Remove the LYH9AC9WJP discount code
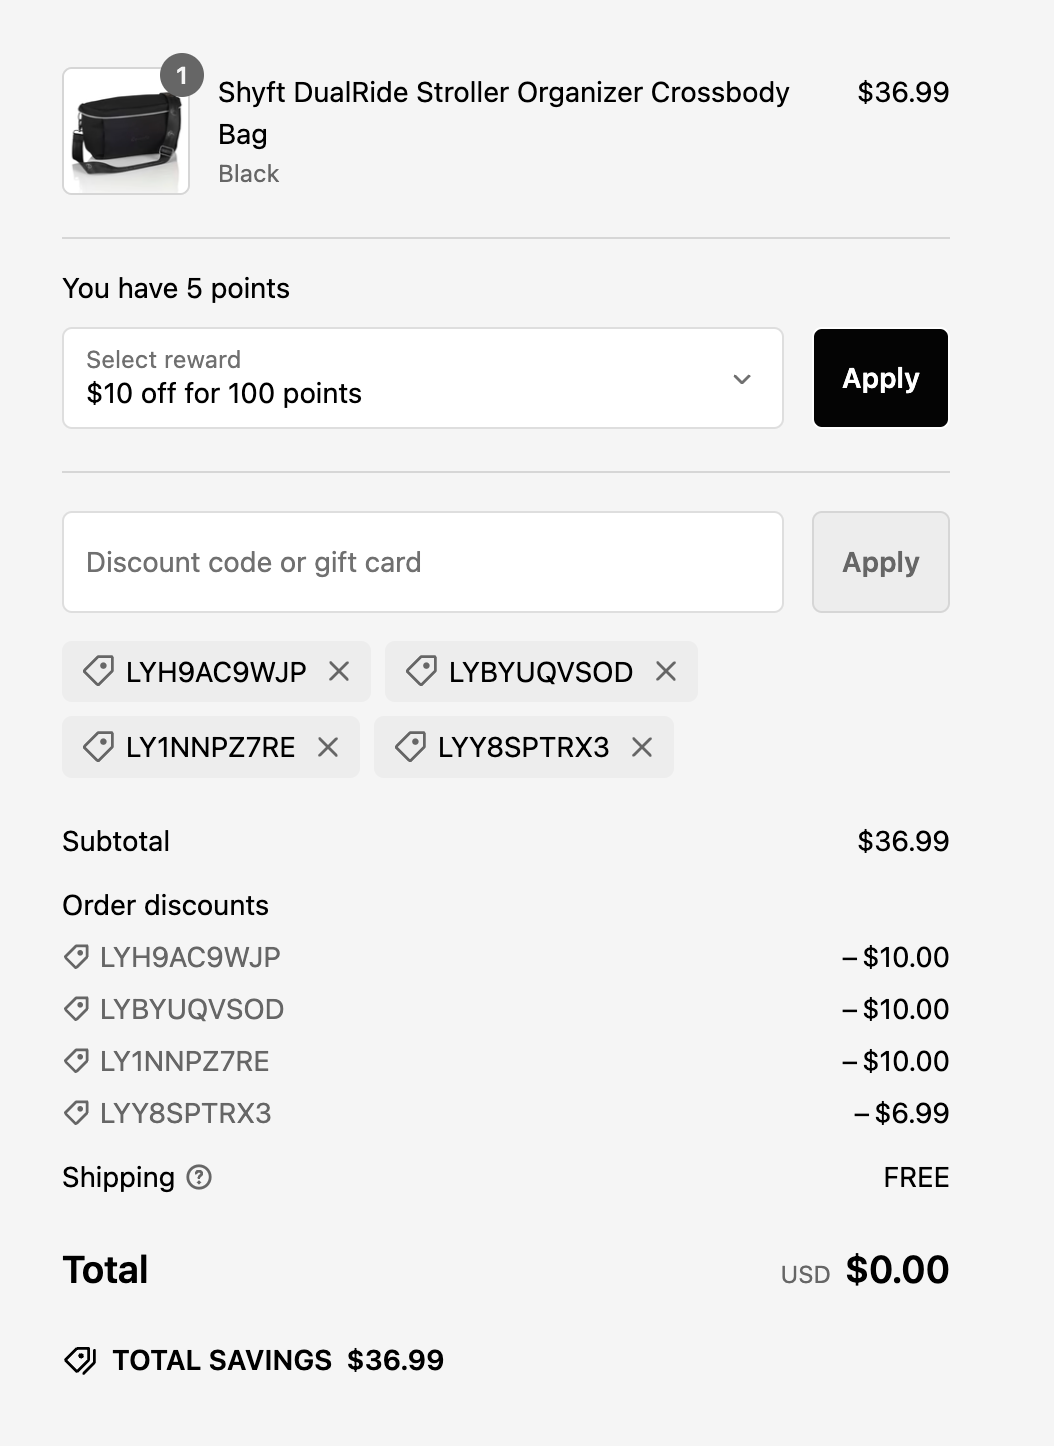 coord(338,671)
